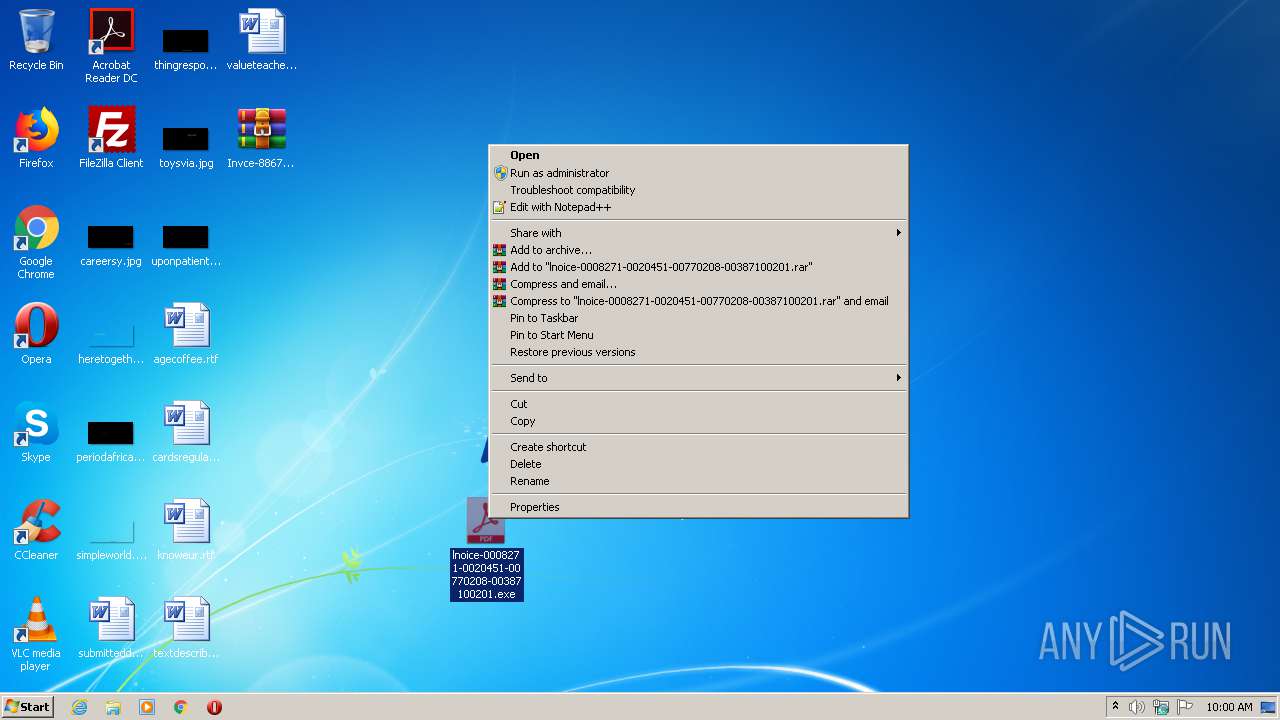This screenshot has width=1280, height=720.
Task: Open the taskbar clock showing 10:00 AM
Action: pos(1229,707)
